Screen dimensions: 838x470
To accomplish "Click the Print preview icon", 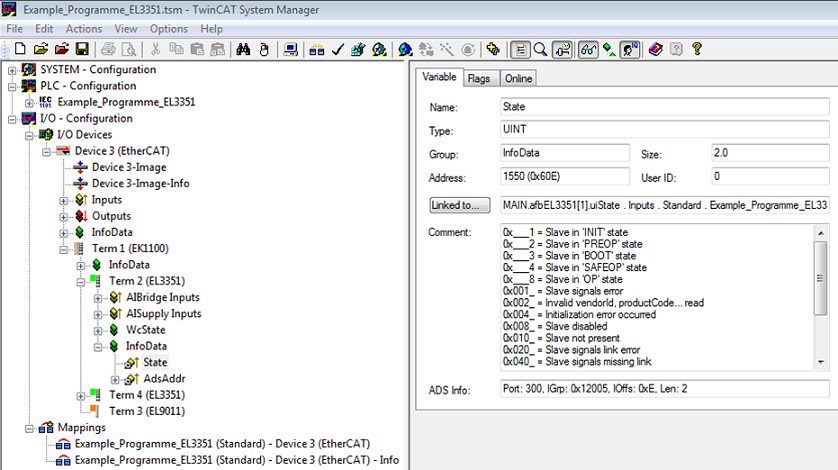I will [129, 49].
